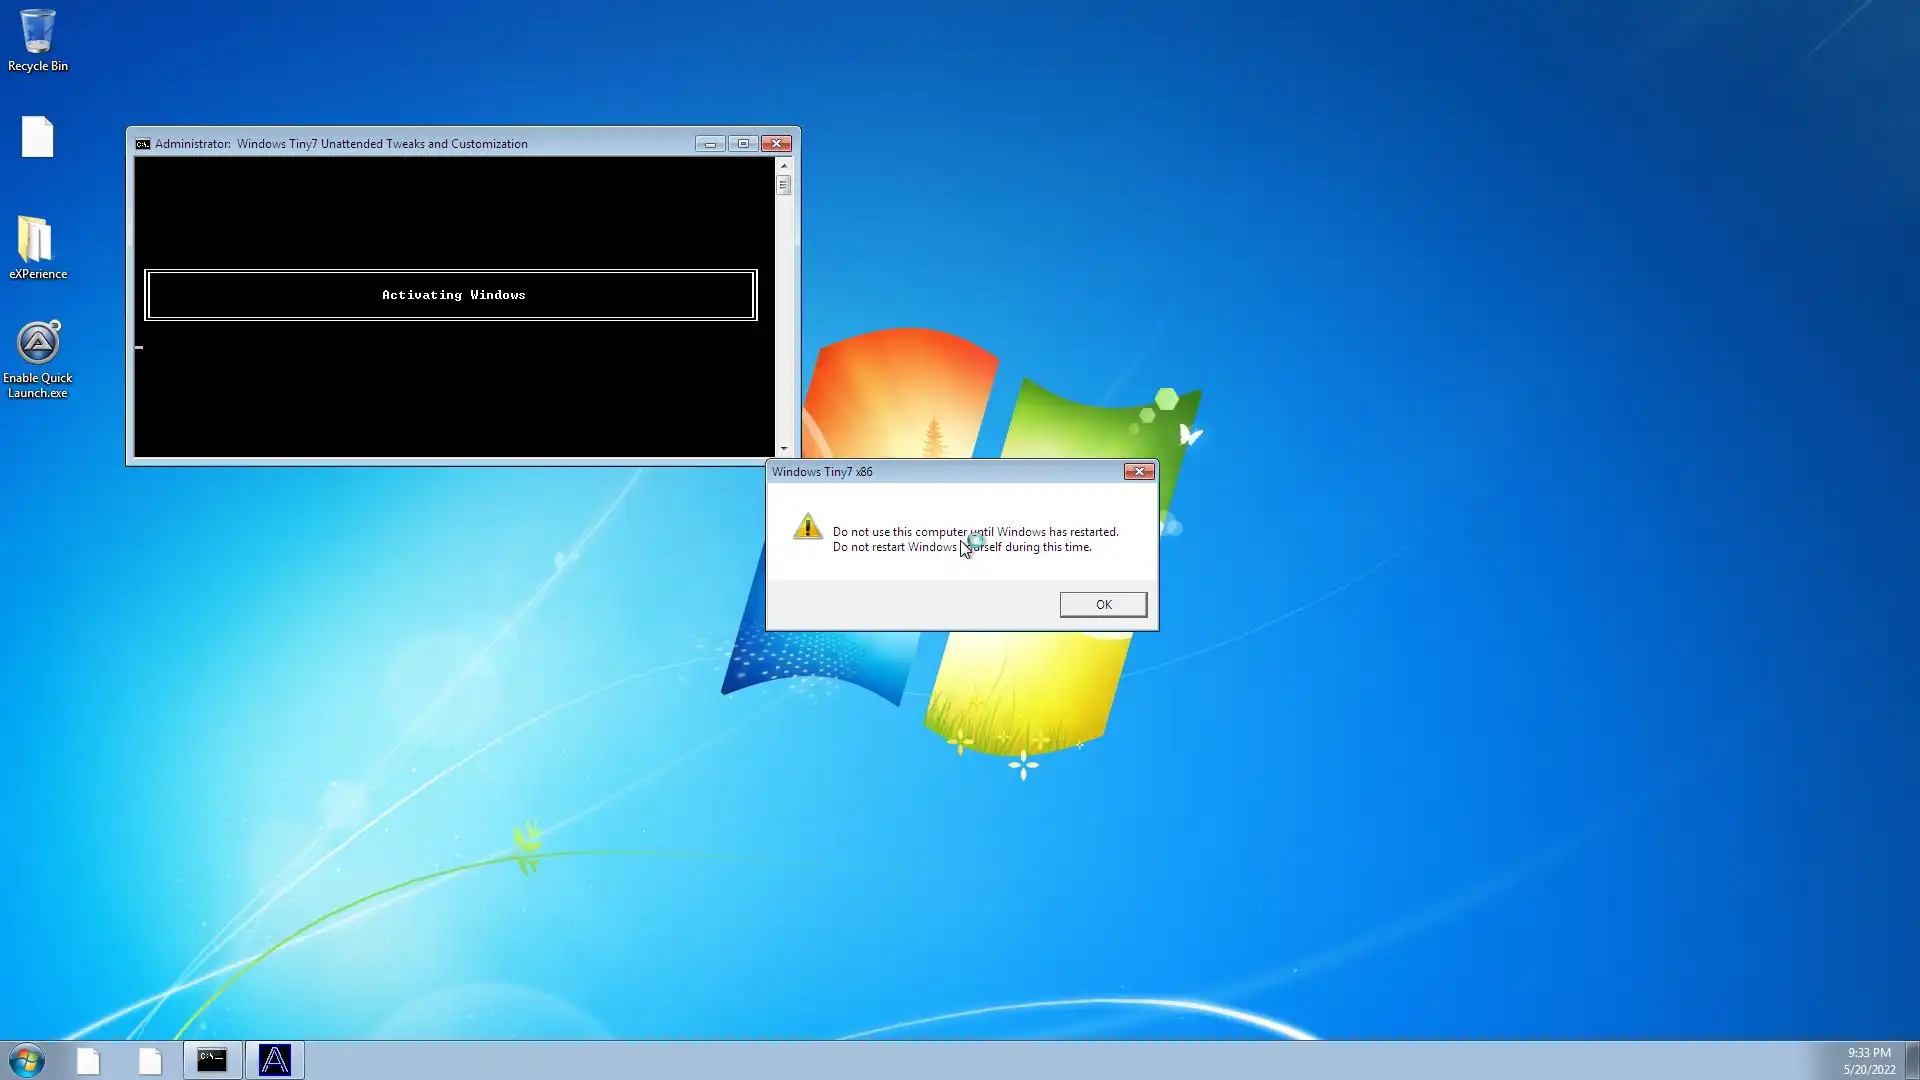The width and height of the screenshot is (1920, 1080).
Task: Click the console scrollbar thumb
Action: pyautogui.click(x=783, y=185)
